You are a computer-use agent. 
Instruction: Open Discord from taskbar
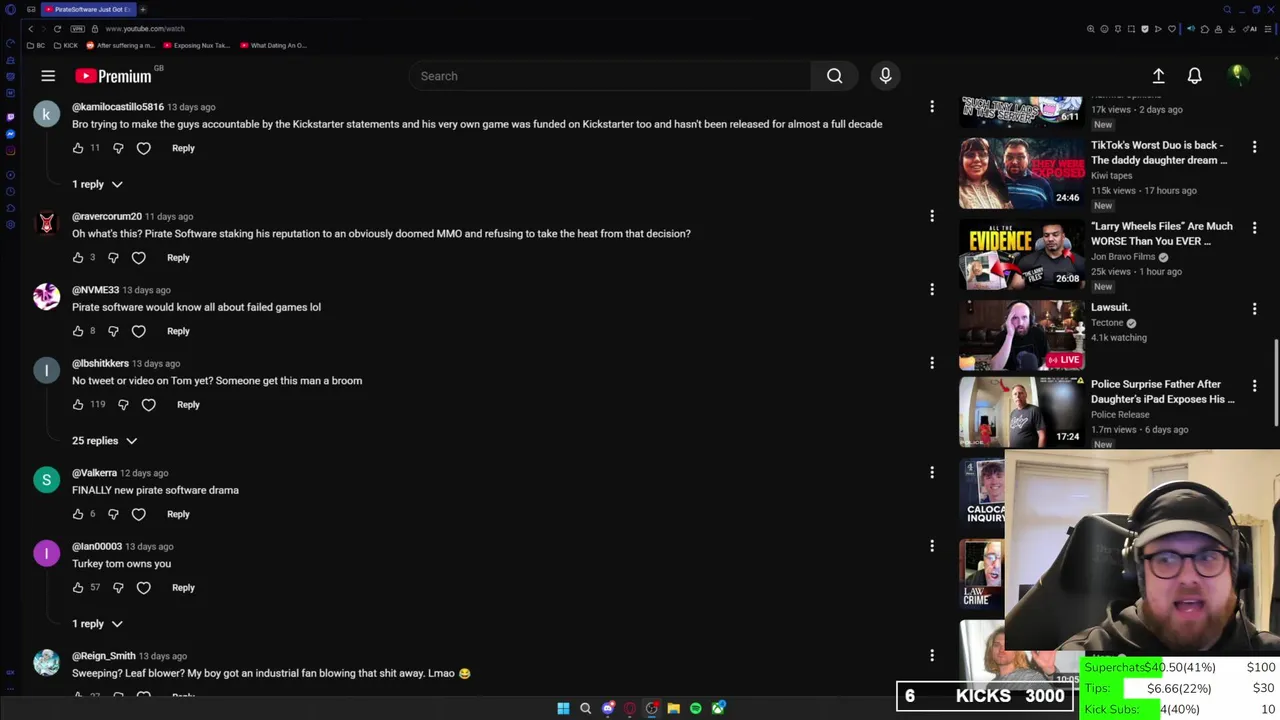[607, 709]
